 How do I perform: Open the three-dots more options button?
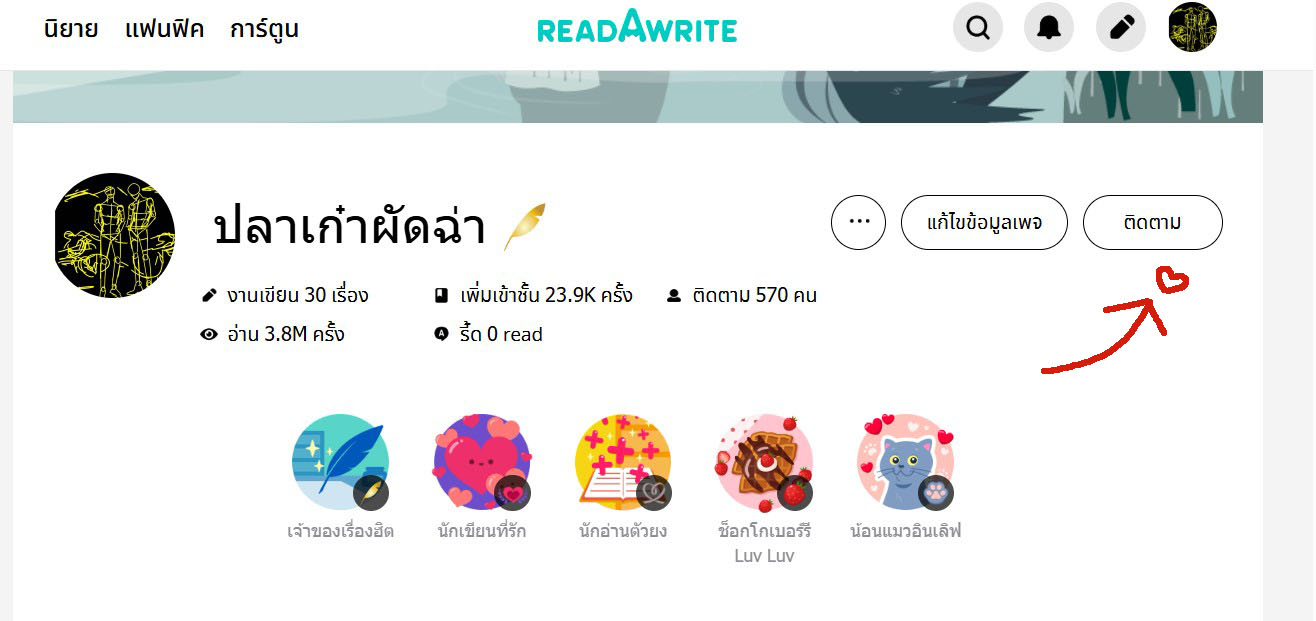pos(858,222)
